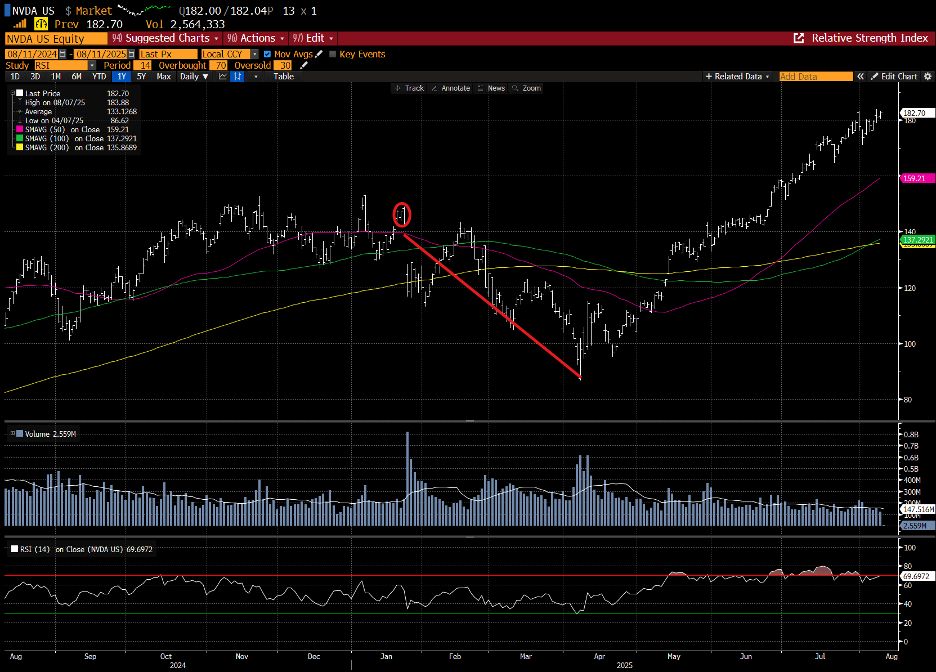The image size is (936, 672).
Task: Switch to line chart type icon
Action: point(223,76)
